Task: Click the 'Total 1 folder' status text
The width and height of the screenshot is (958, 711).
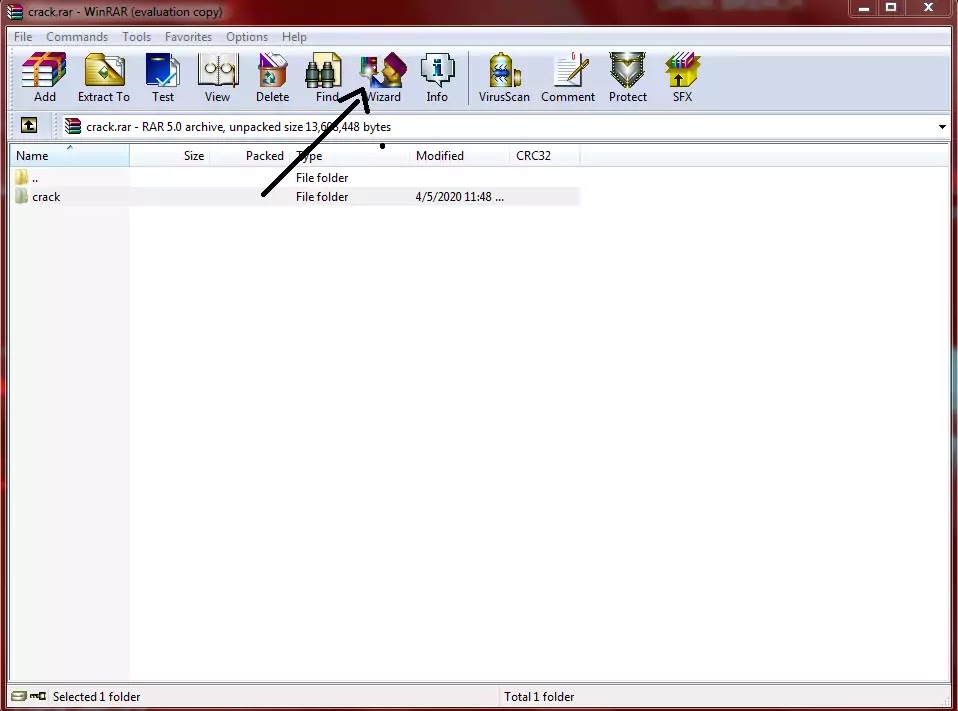Action: [539, 696]
